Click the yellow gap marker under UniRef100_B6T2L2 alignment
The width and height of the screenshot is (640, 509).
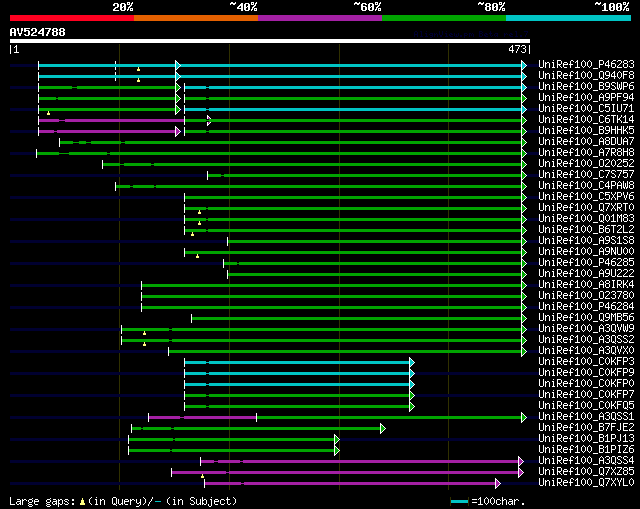192,234
